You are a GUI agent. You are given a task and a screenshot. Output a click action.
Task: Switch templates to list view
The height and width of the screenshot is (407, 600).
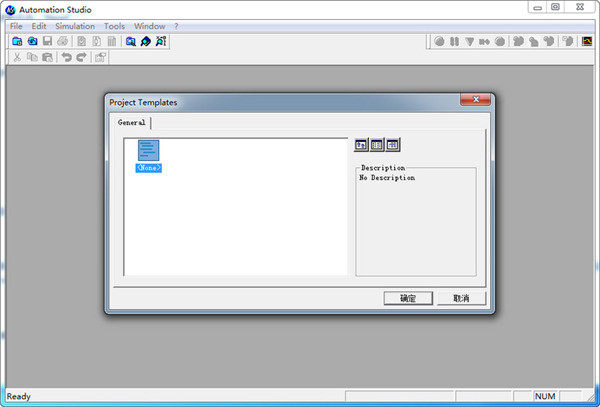(x=377, y=145)
